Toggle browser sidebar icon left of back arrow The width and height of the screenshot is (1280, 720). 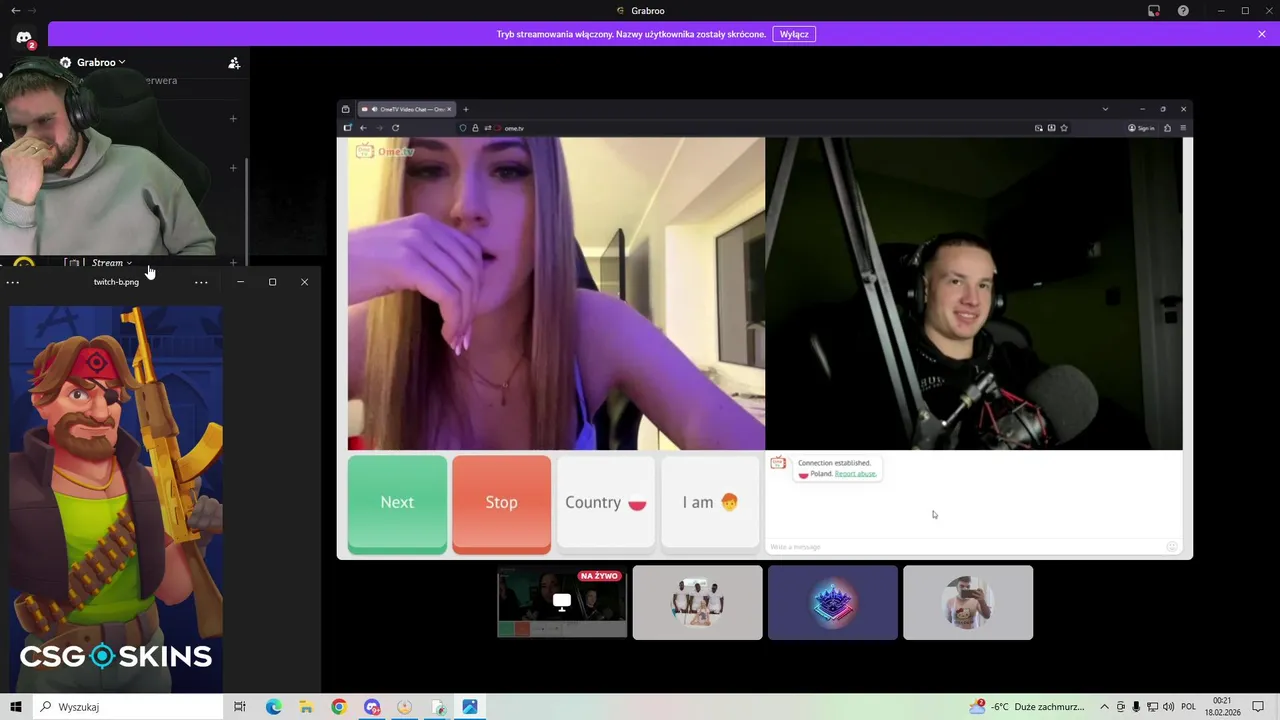[x=347, y=128]
